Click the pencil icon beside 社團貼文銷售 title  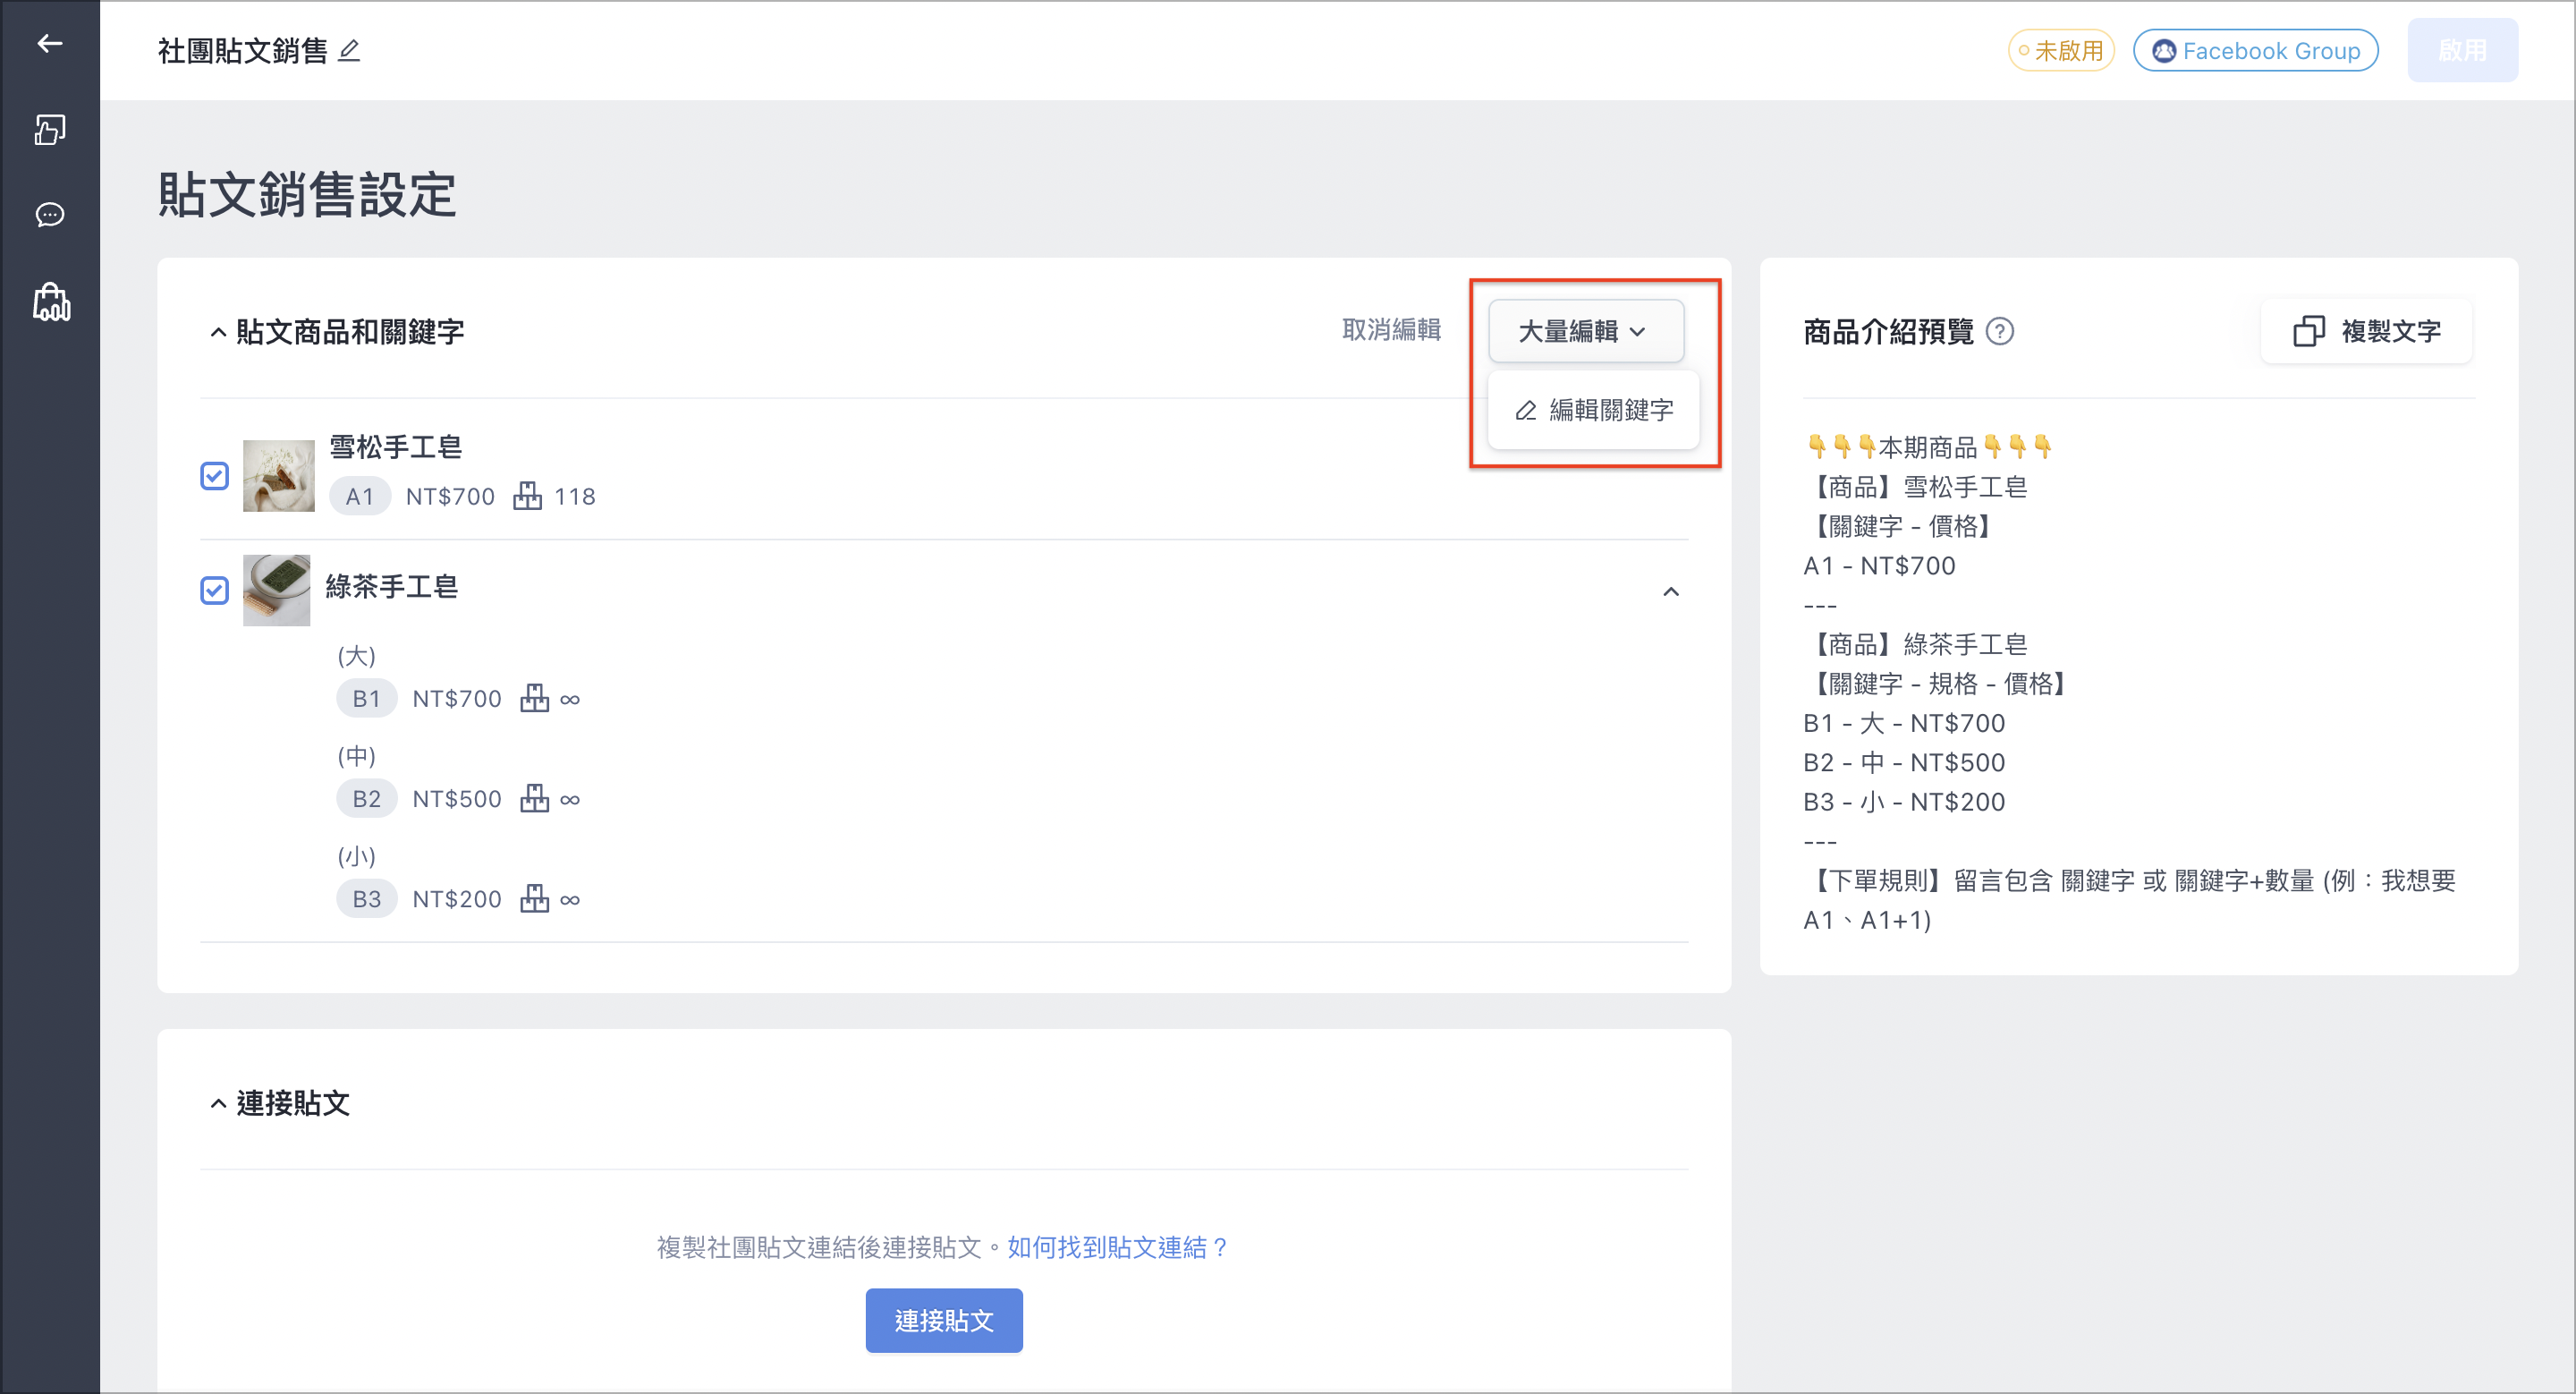coord(349,50)
